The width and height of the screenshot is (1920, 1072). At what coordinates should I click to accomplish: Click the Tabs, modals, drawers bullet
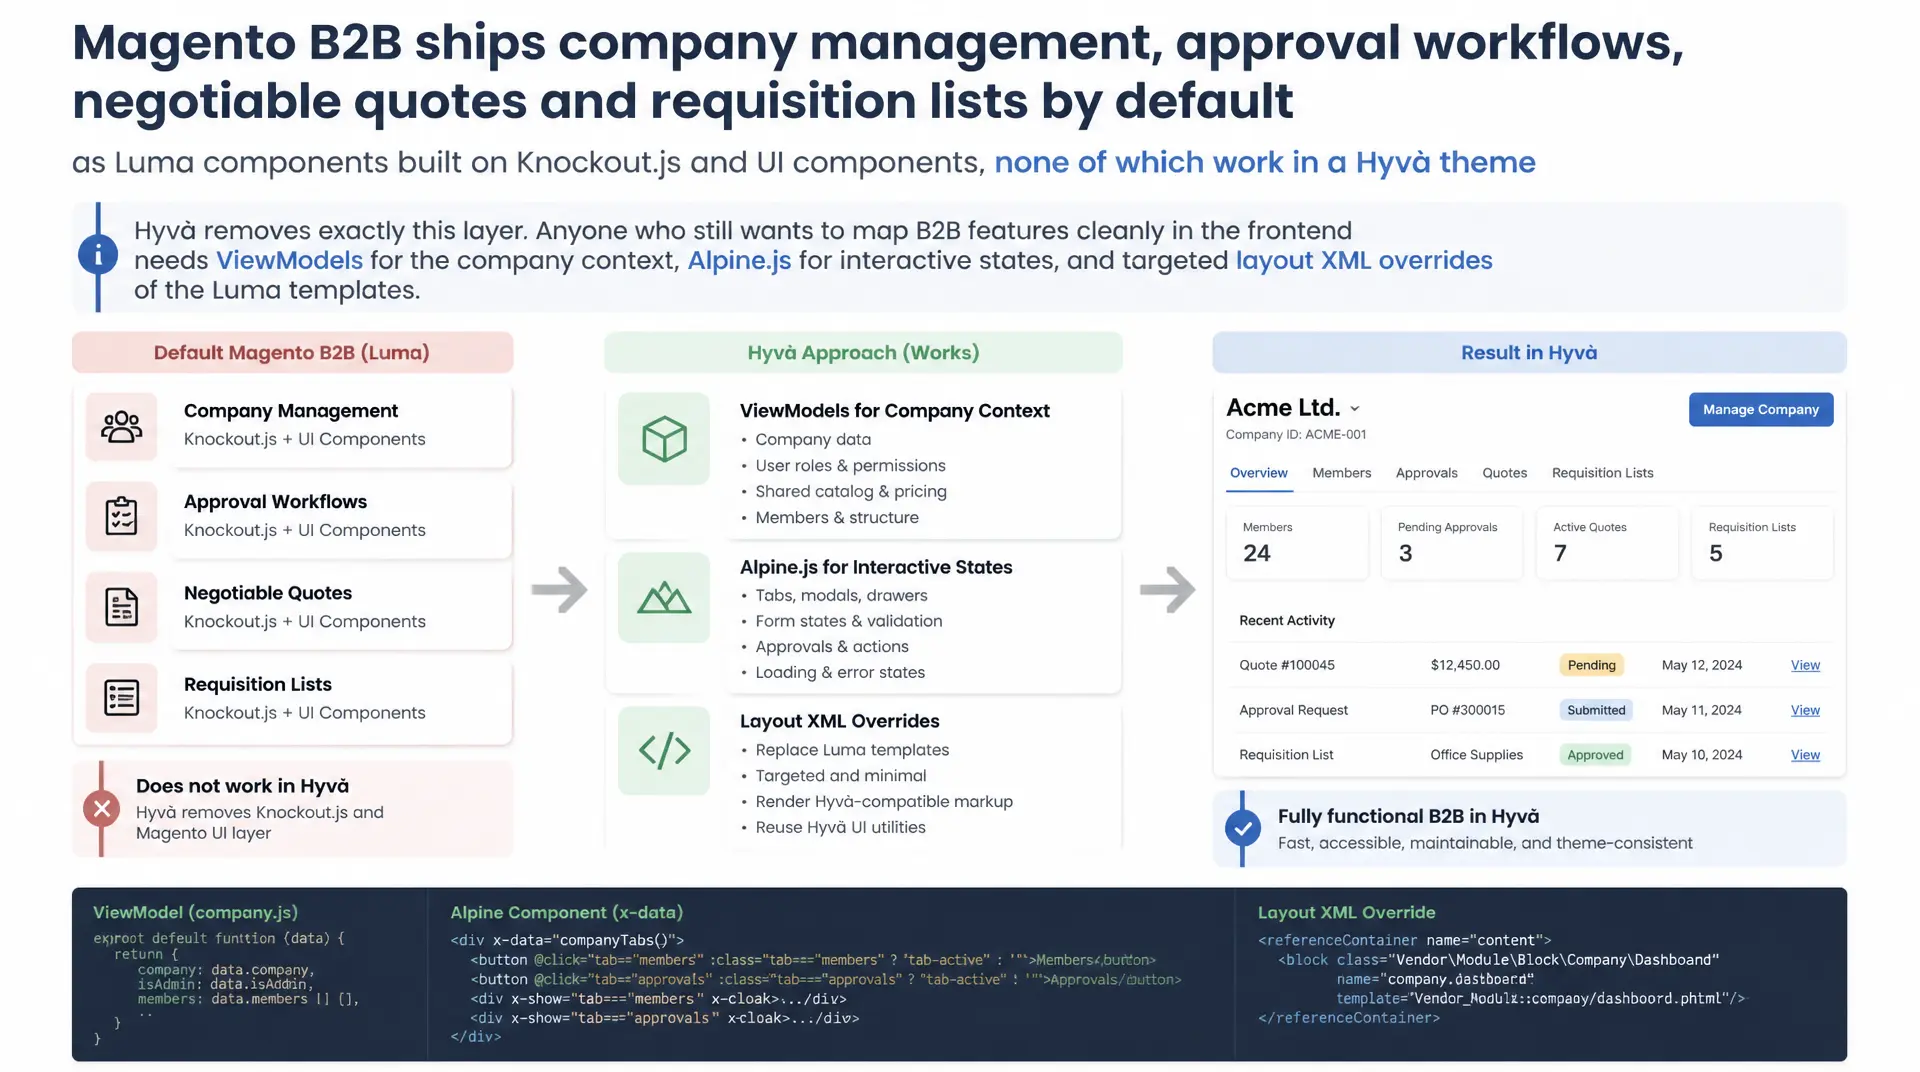click(841, 595)
